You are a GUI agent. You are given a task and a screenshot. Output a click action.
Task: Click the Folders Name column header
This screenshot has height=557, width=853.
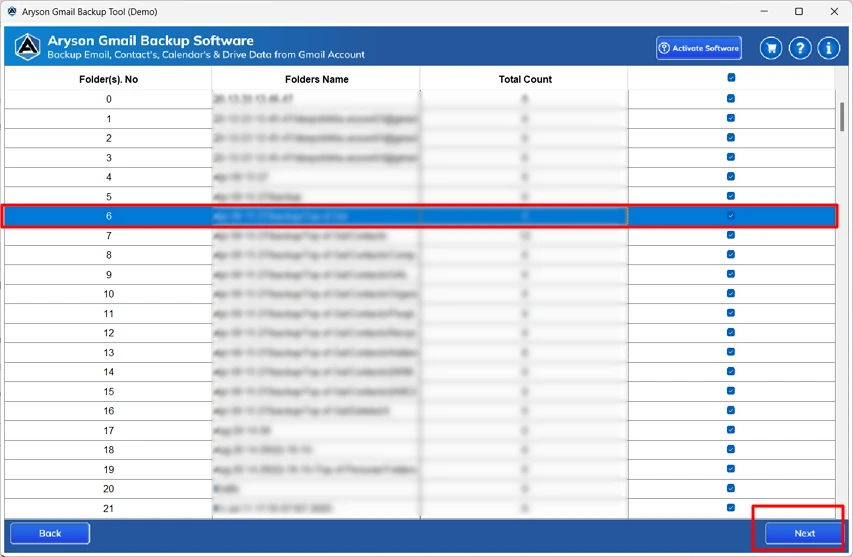click(317, 79)
